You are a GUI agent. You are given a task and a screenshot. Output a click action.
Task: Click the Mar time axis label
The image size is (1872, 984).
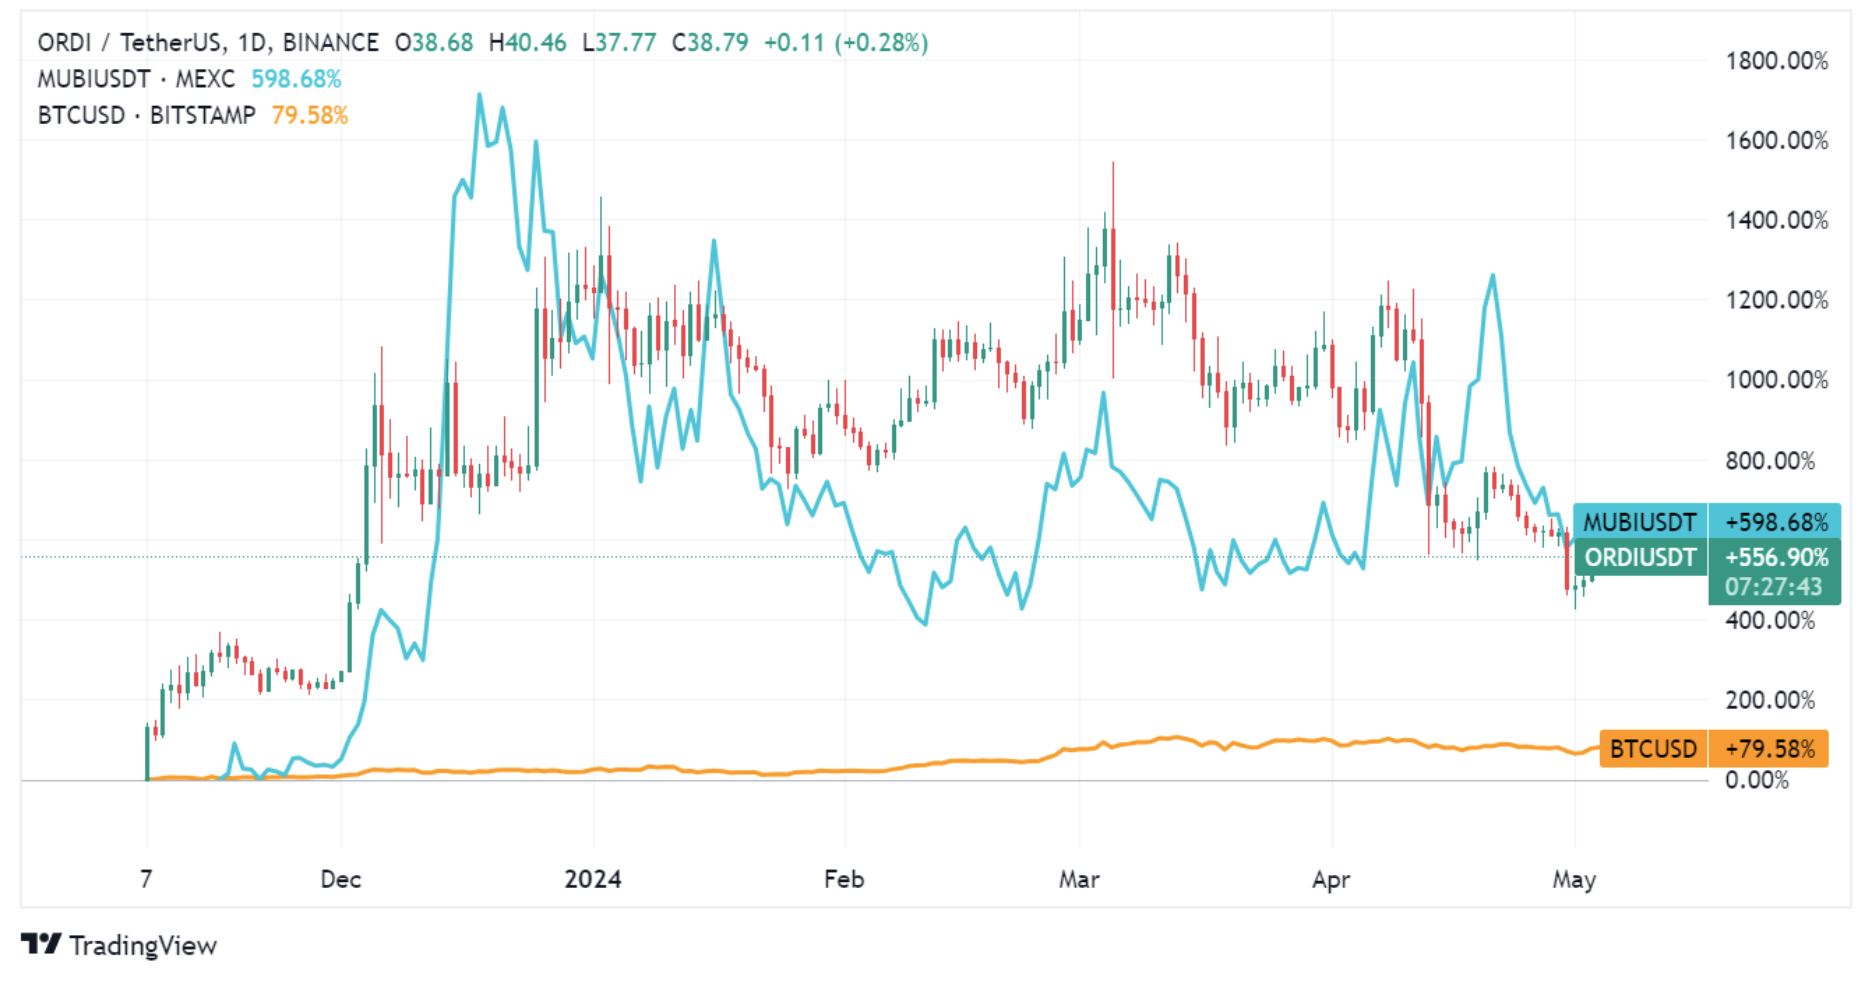click(1079, 879)
